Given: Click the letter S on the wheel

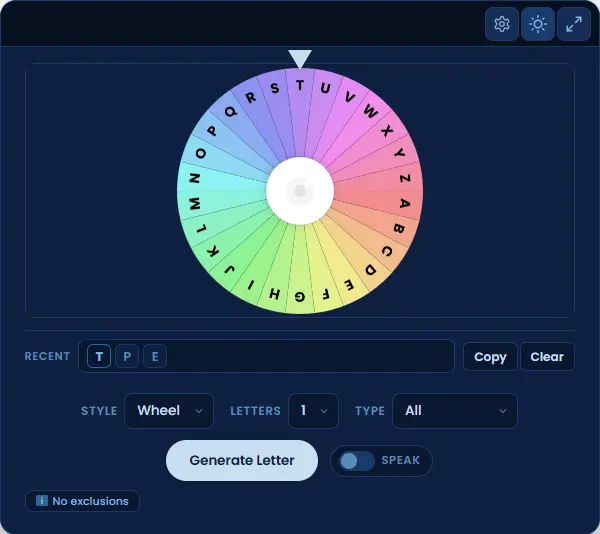Looking at the screenshot, I should click(x=275, y=88).
